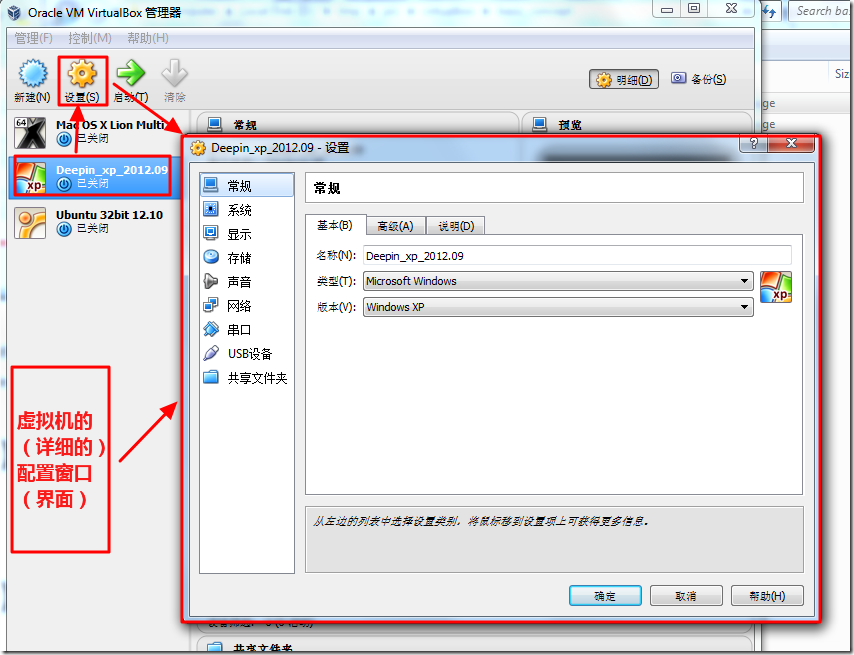Image resolution: width=854 pixels, height=655 pixels.
Task: Open 声音 audio settings category
Action: click(x=247, y=281)
